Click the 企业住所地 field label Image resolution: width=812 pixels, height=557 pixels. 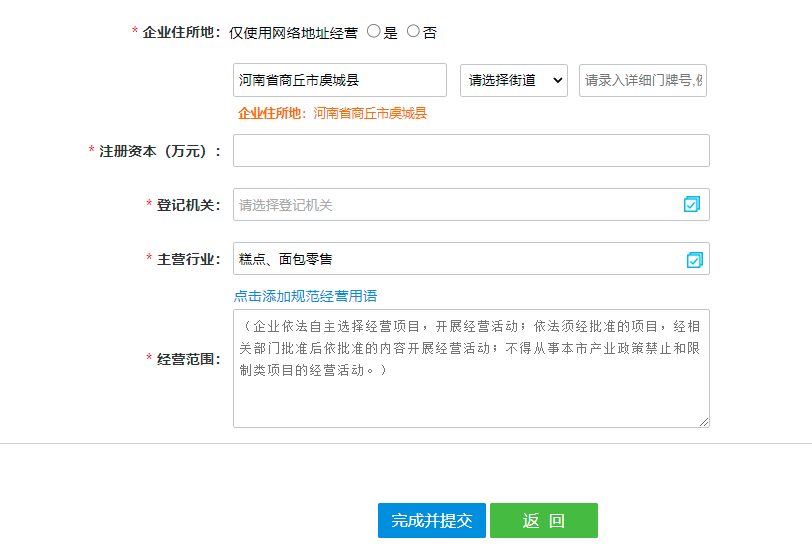coord(179,32)
